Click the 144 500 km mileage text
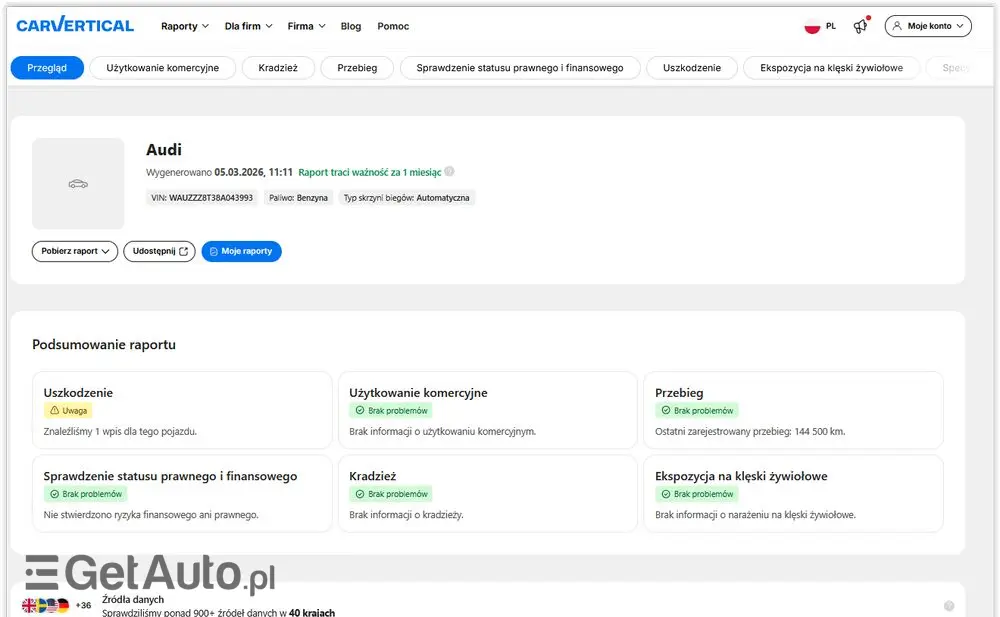This screenshot has width=1000, height=617. coord(820,432)
